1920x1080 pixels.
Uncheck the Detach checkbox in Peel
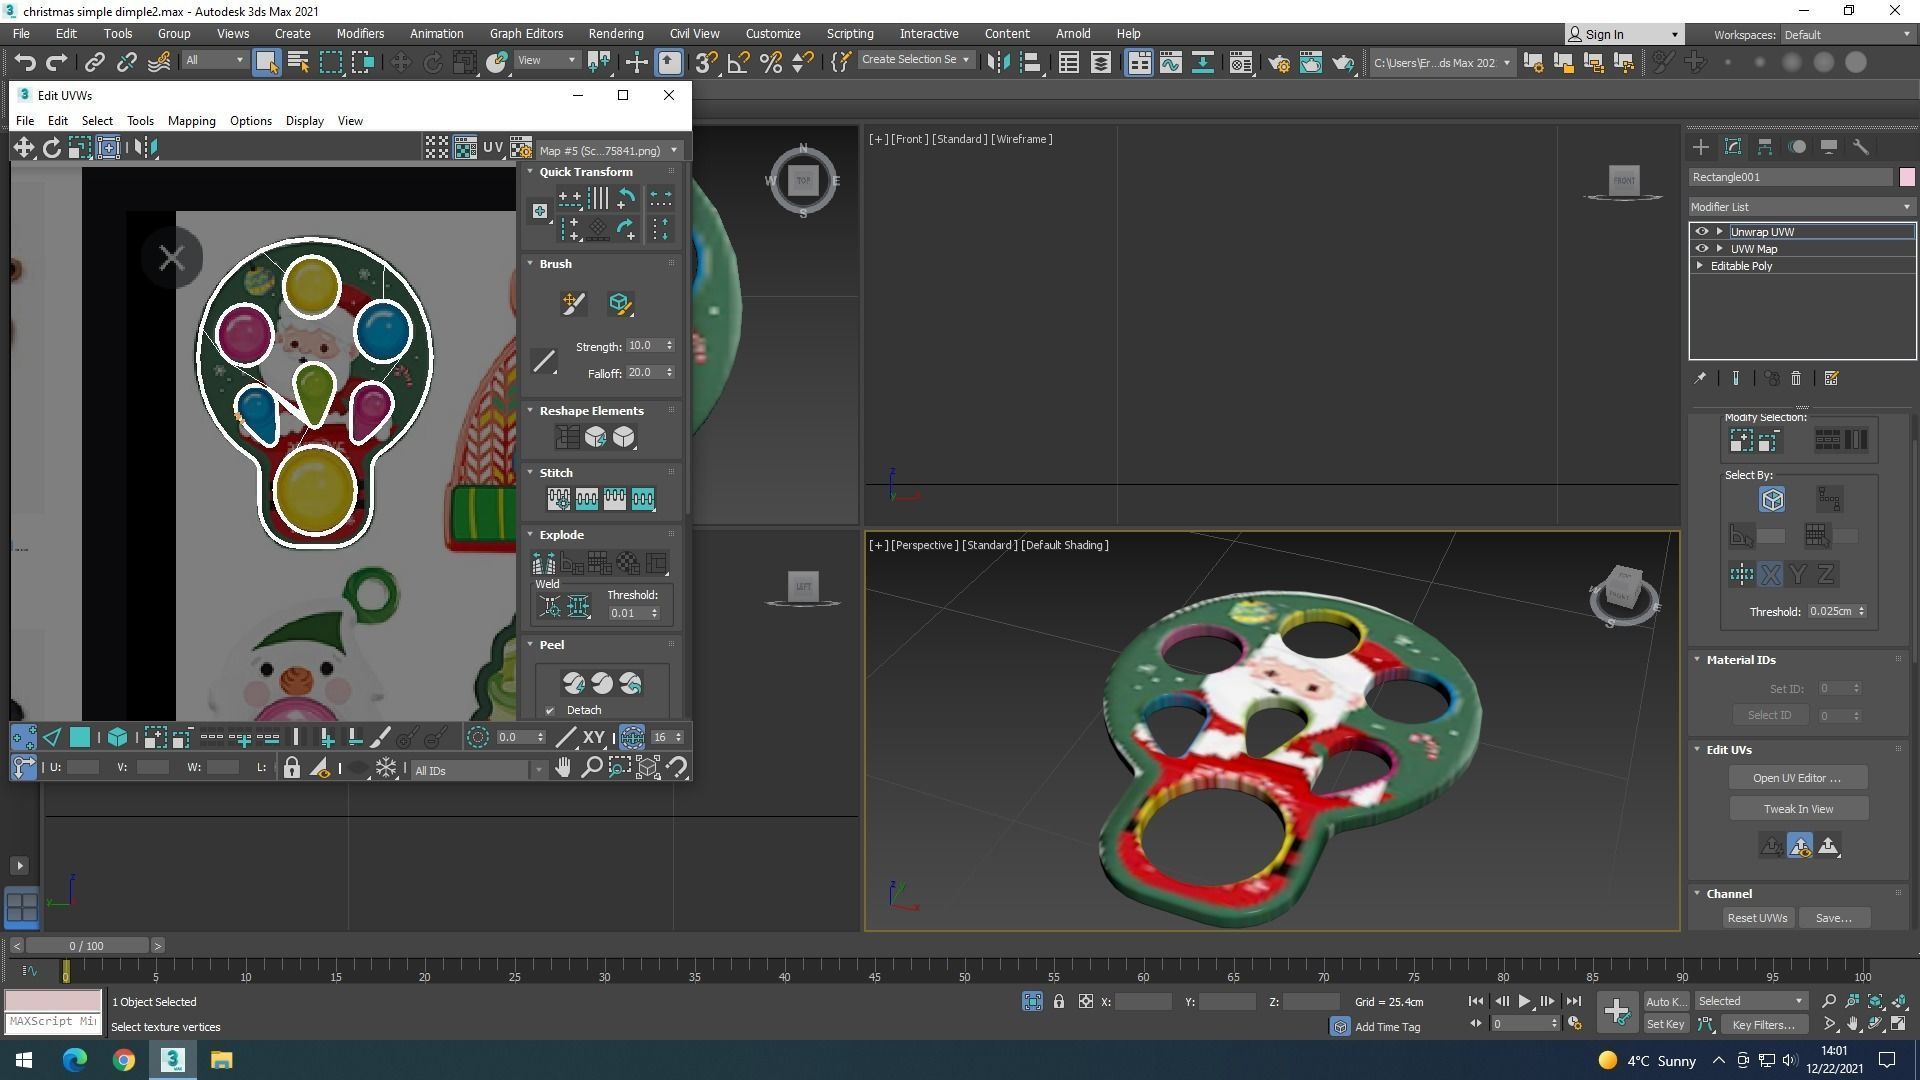550,711
